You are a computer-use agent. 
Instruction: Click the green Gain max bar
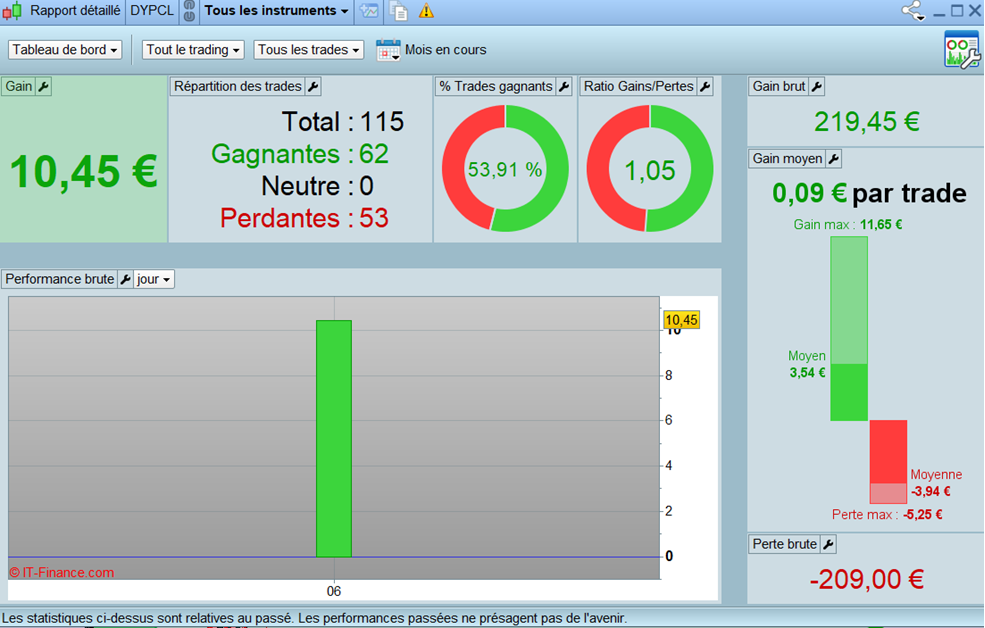click(849, 328)
